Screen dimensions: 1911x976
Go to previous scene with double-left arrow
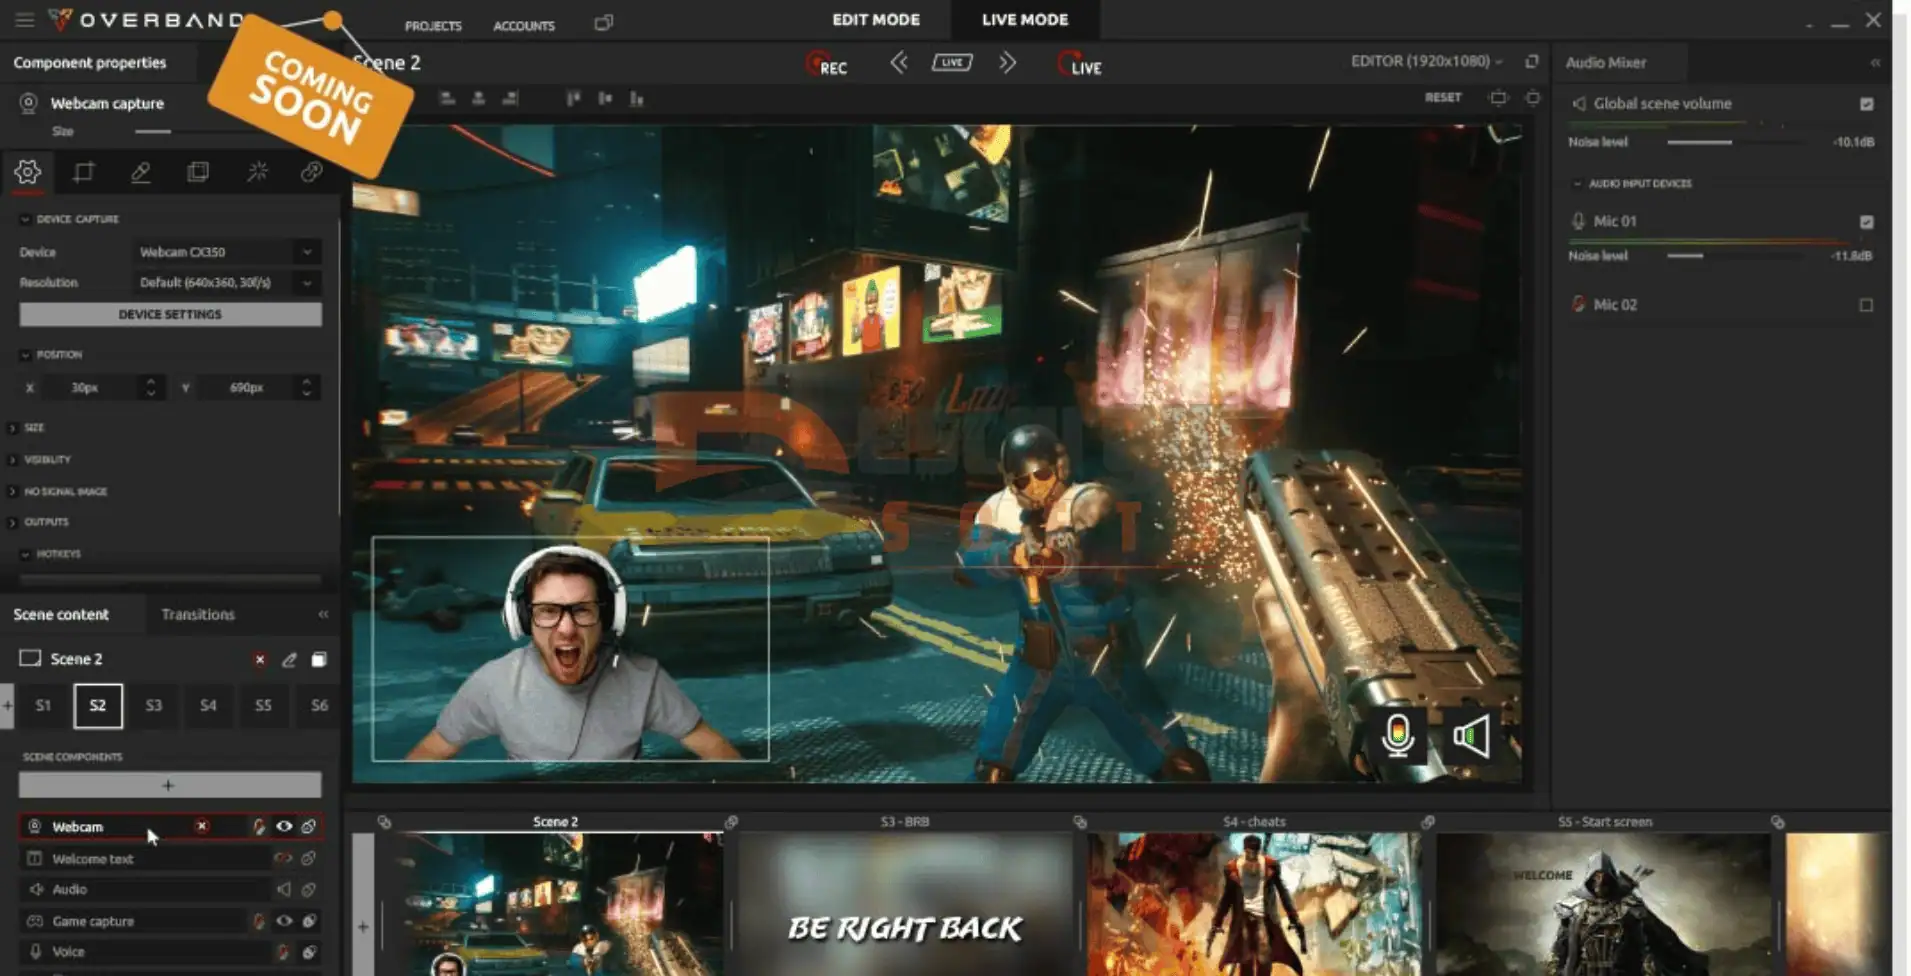pyautogui.click(x=899, y=63)
